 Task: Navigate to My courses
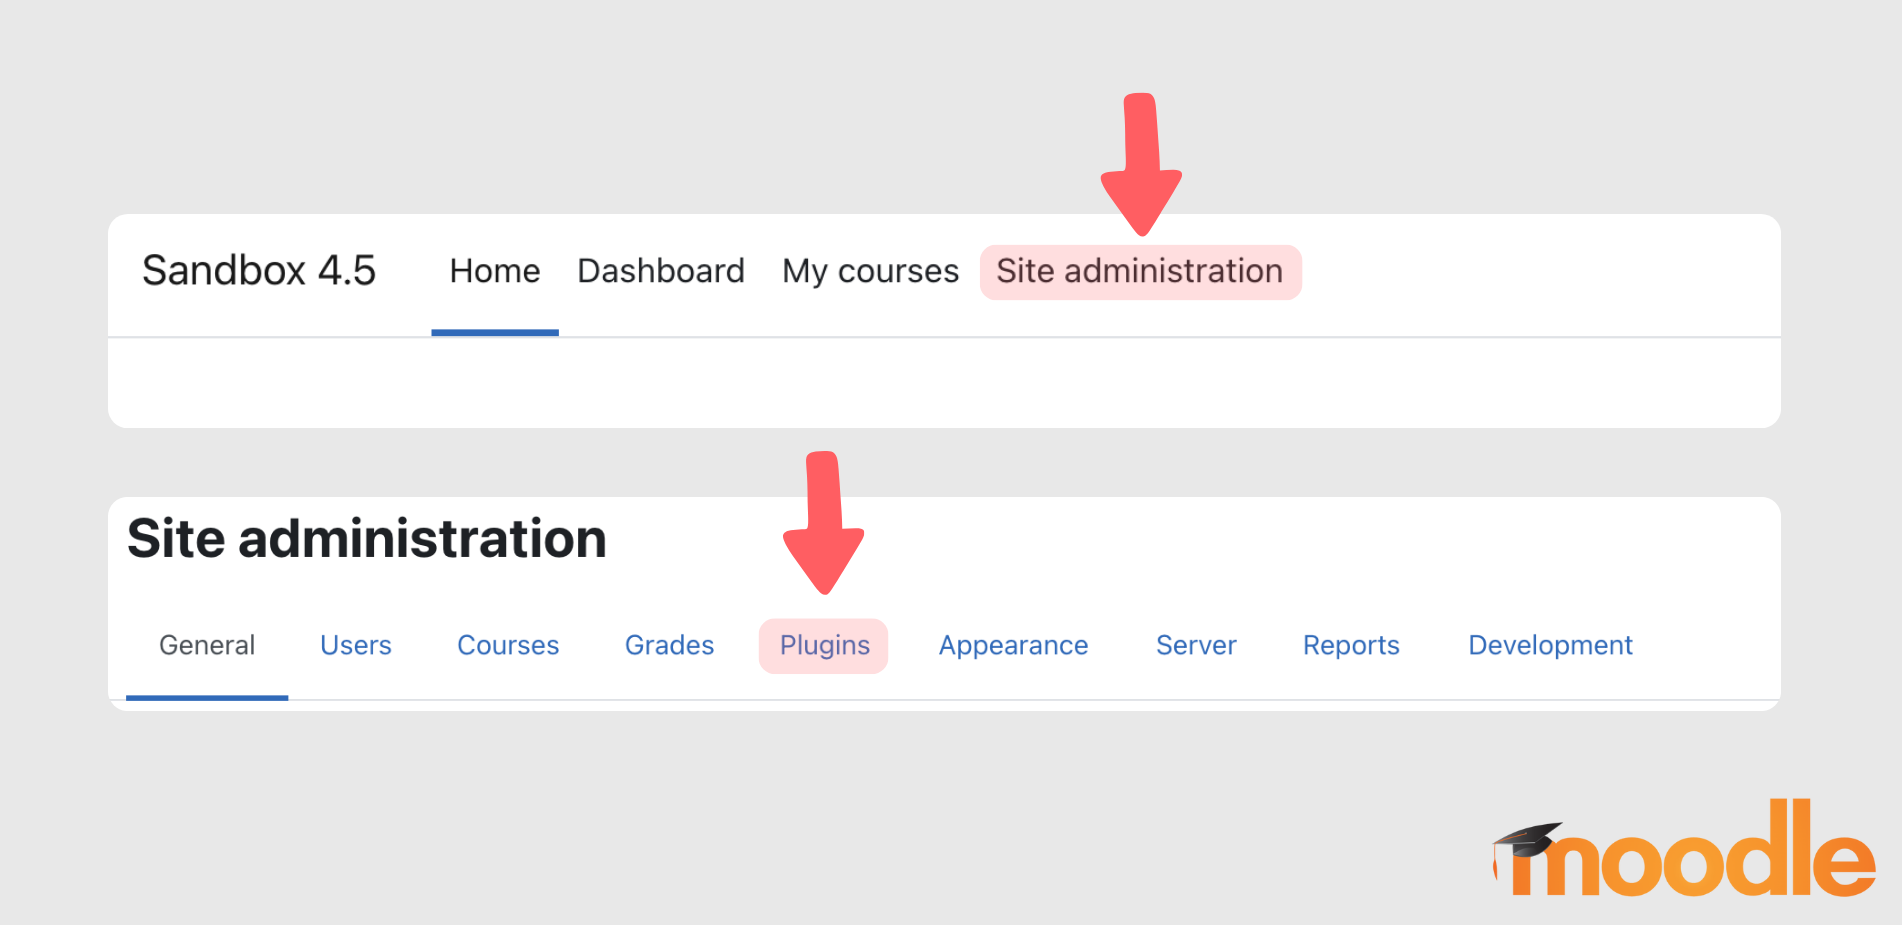[869, 271]
